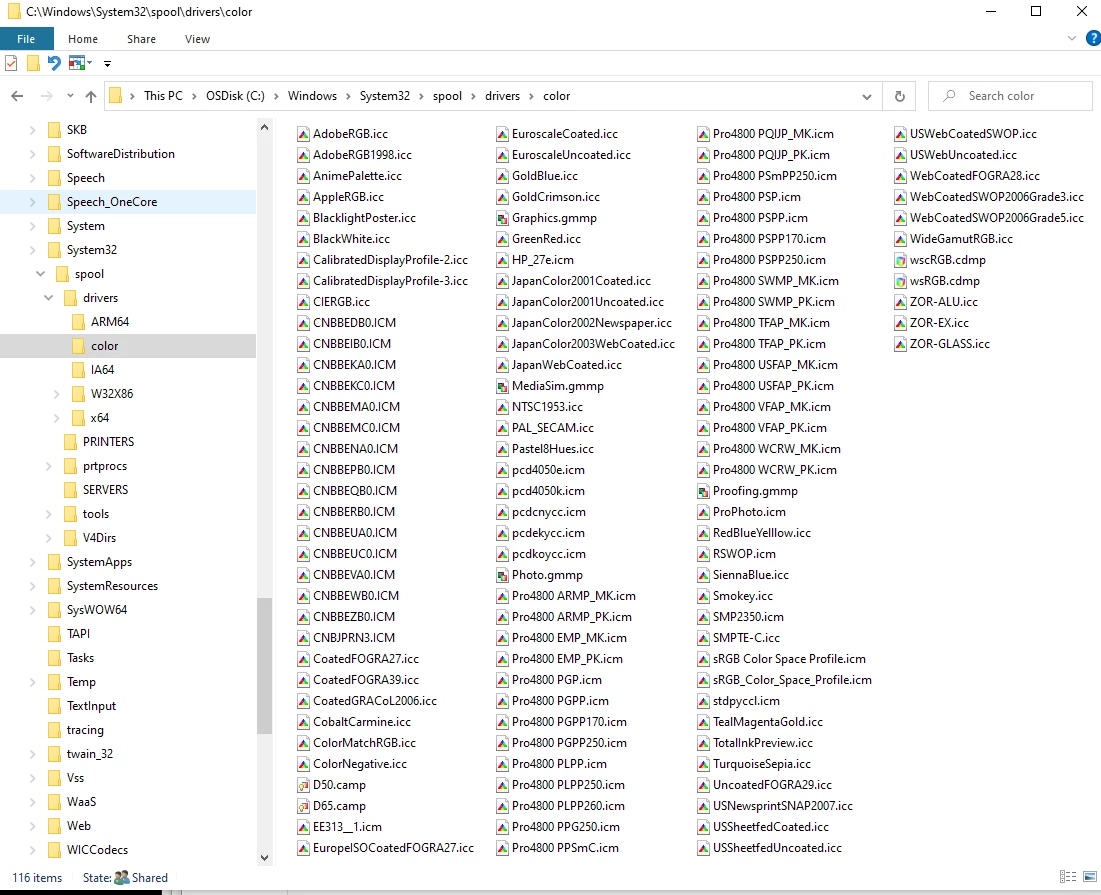The image size is (1101, 895).
Task: Click 'OSDisk (C:)' in the address breadcrumb
Action: (x=235, y=96)
